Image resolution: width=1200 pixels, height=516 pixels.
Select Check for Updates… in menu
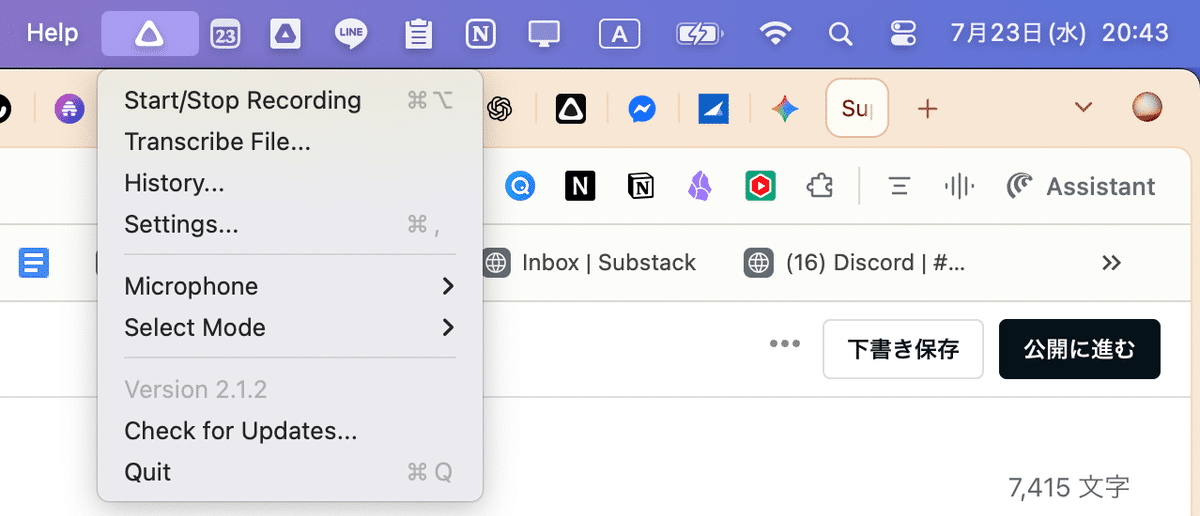coord(240,431)
